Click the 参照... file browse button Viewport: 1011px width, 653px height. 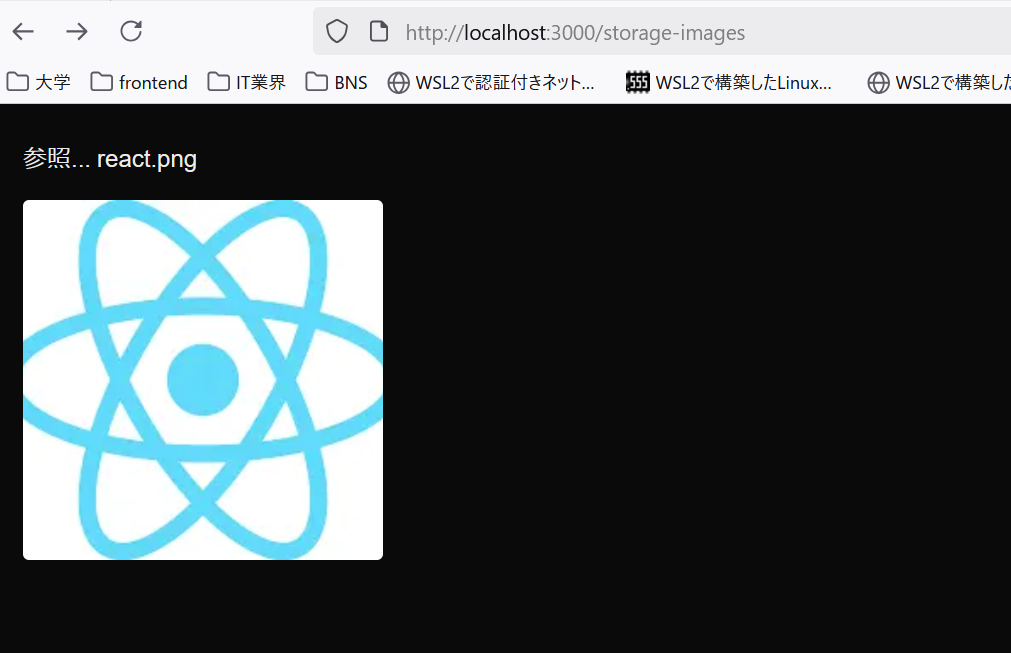point(57,159)
